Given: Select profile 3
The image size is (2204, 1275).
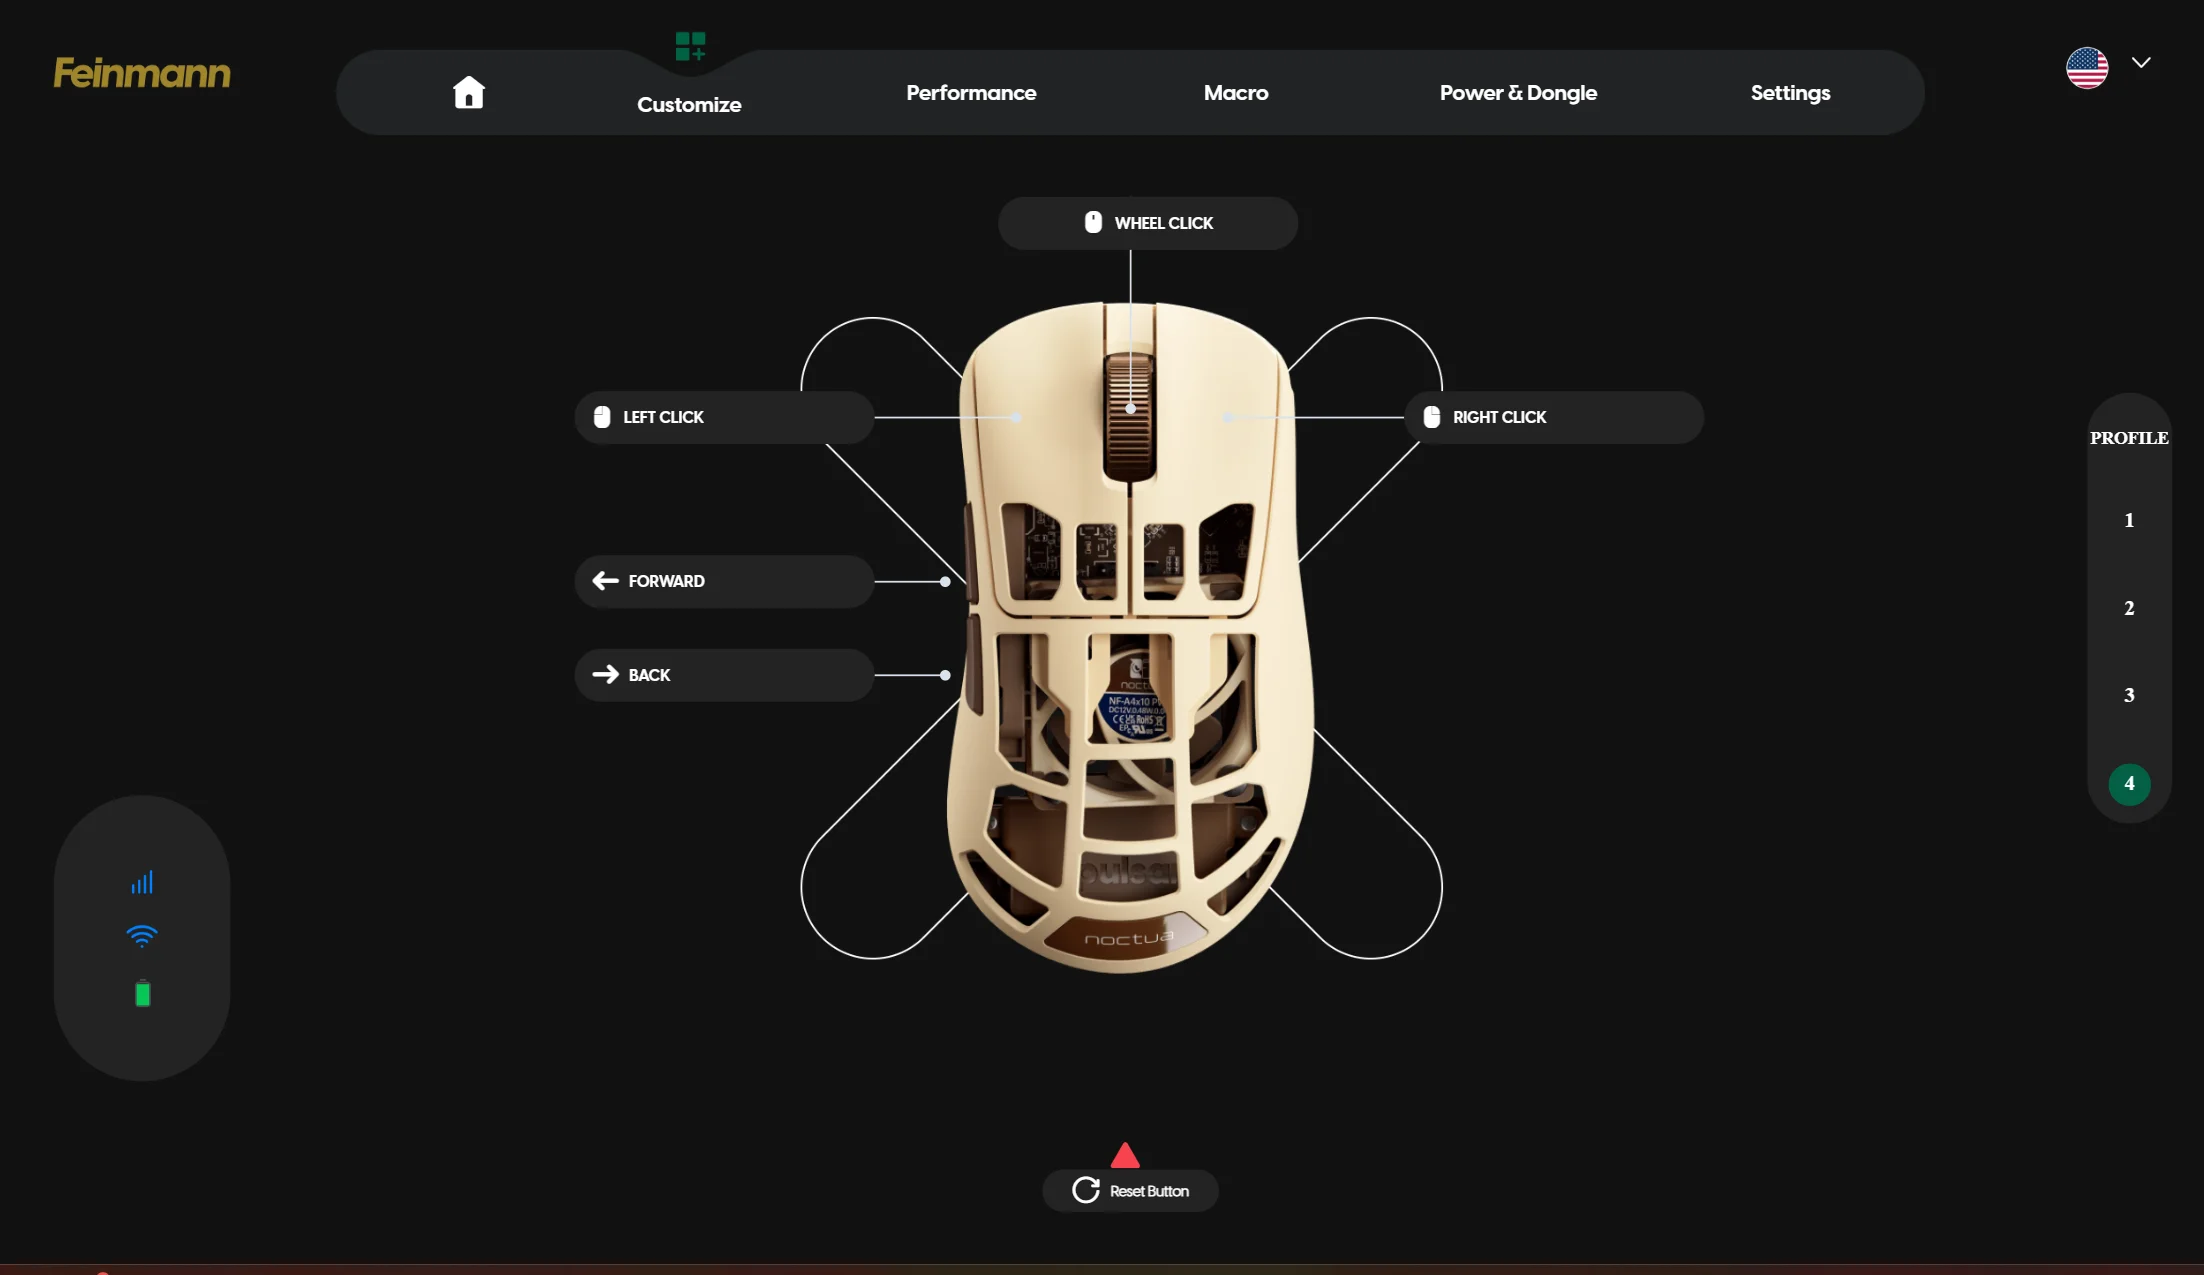Looking at the screenshot, I should [2129, 695].
